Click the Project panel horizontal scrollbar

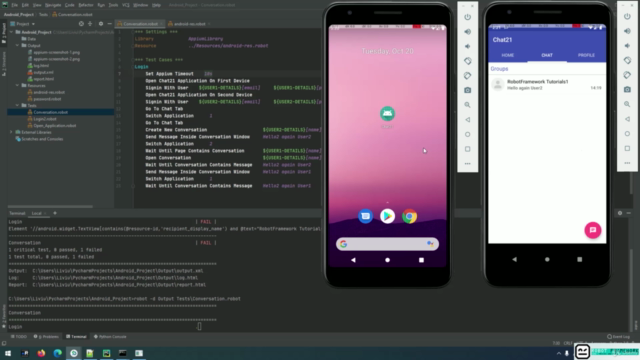[x=50, y=207]
